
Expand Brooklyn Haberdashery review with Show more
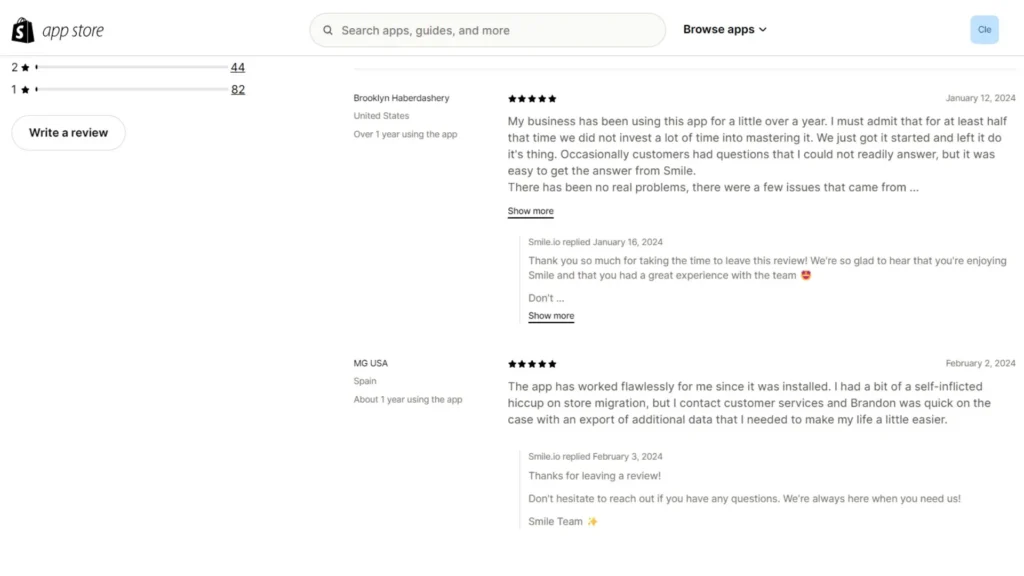[x=530, y=211]
